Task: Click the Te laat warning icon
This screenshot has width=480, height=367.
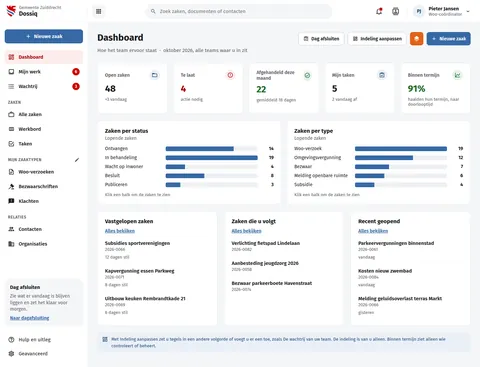Action: point(230,75)
